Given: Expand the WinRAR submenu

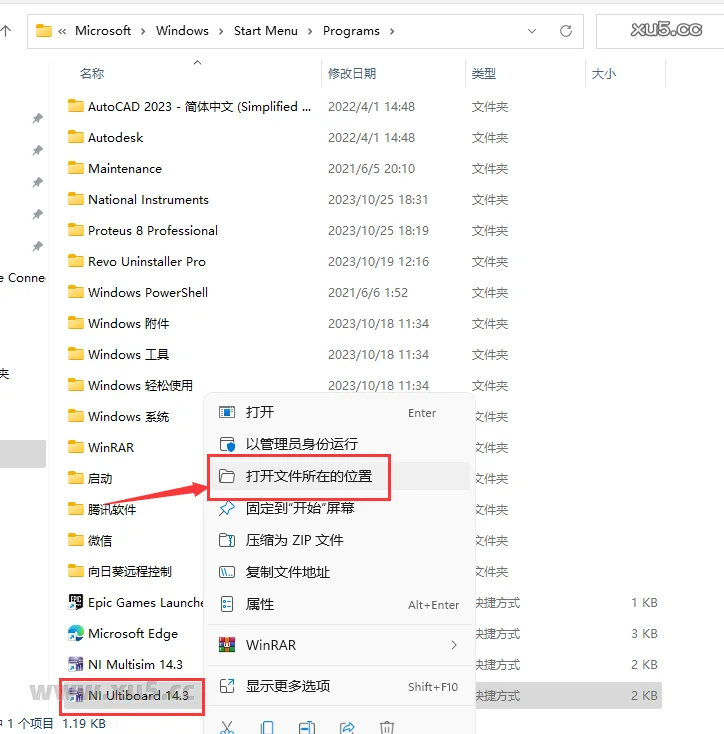Looking at the screenshot, I should 339,645.
